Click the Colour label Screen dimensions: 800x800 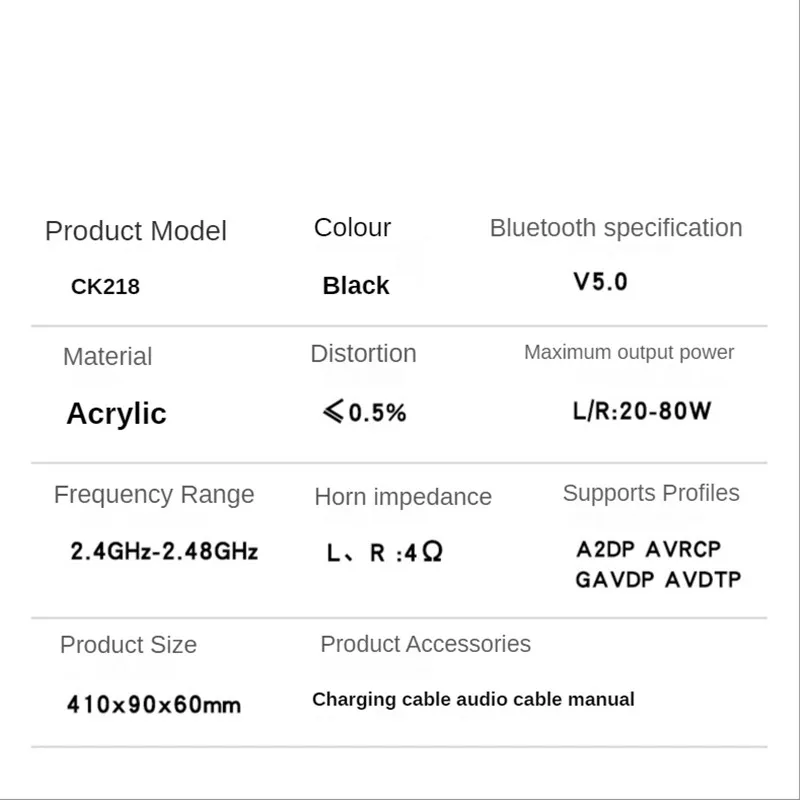click(352, 228)
